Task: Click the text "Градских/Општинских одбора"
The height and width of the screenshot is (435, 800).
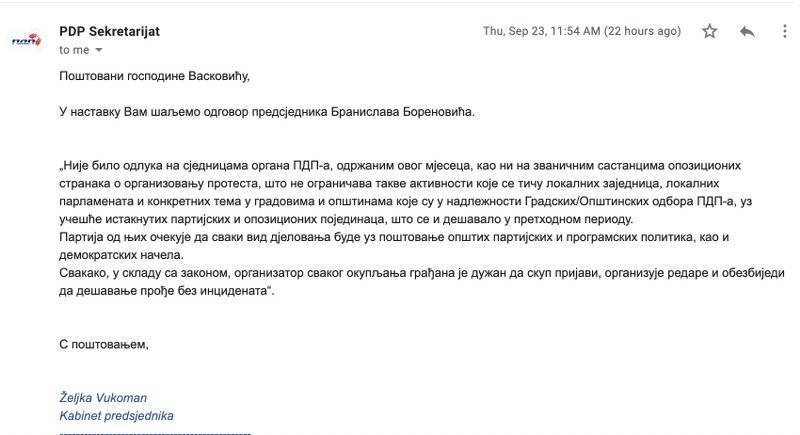Action: pos(567,201)
